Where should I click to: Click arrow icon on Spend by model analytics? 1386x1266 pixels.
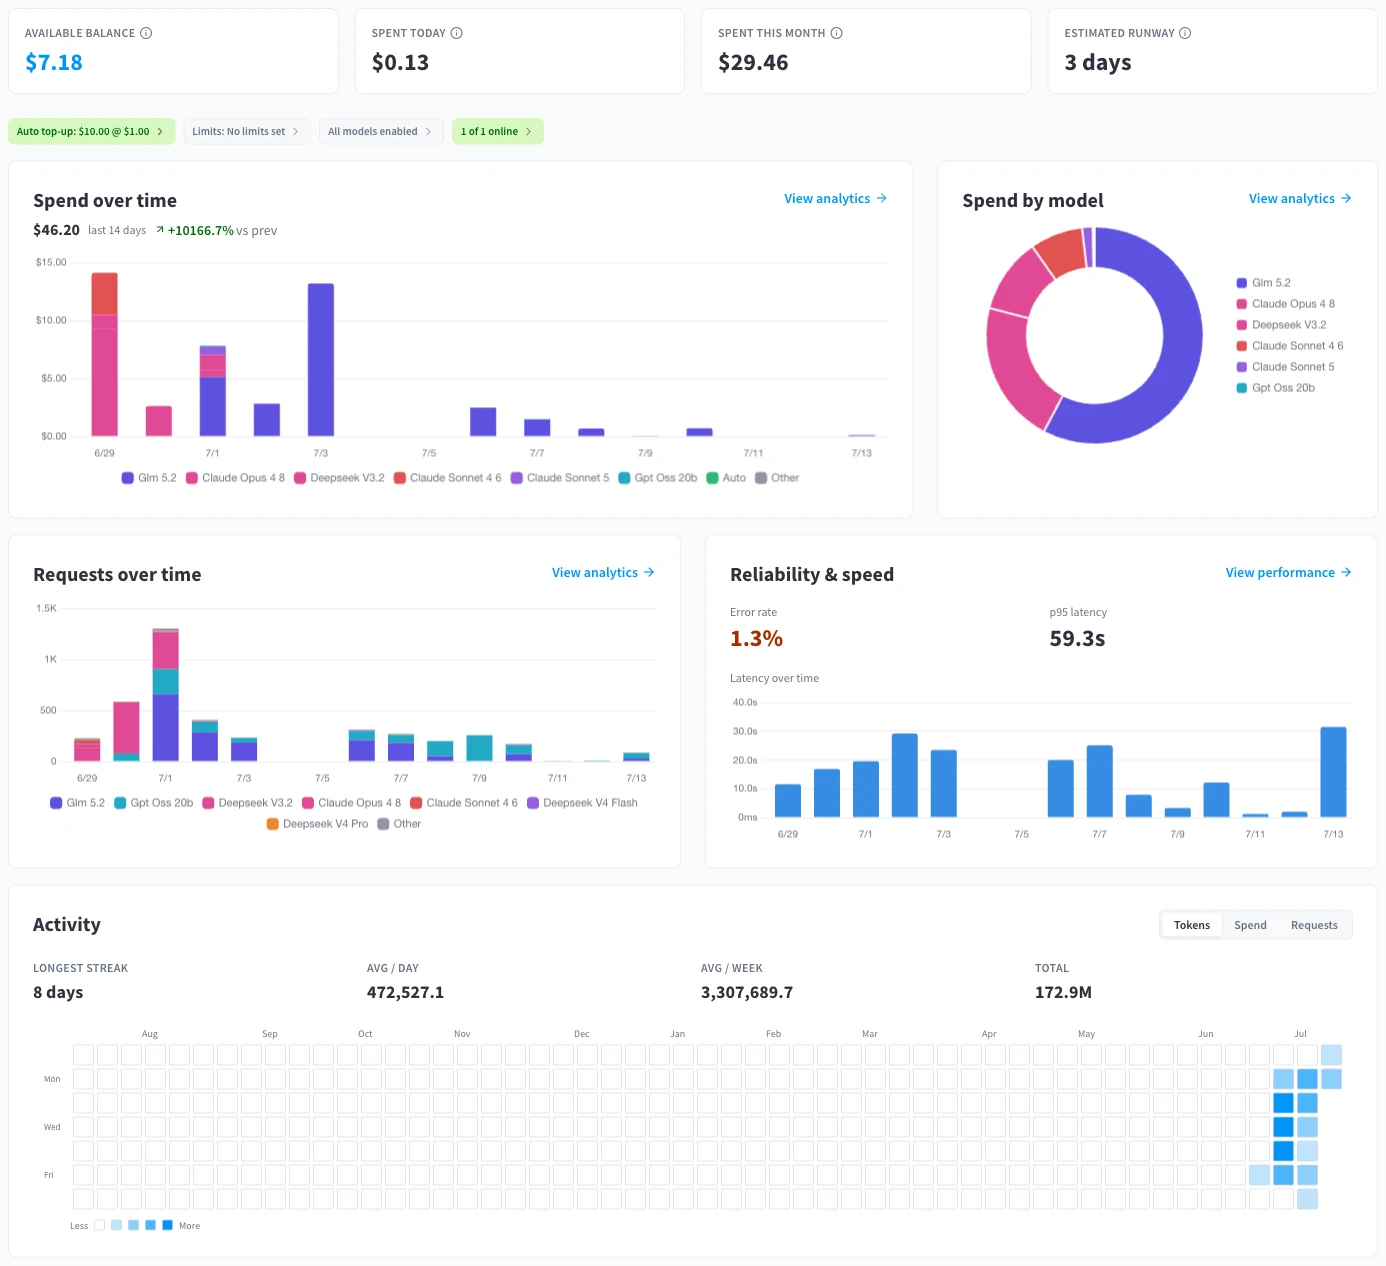1346,198
